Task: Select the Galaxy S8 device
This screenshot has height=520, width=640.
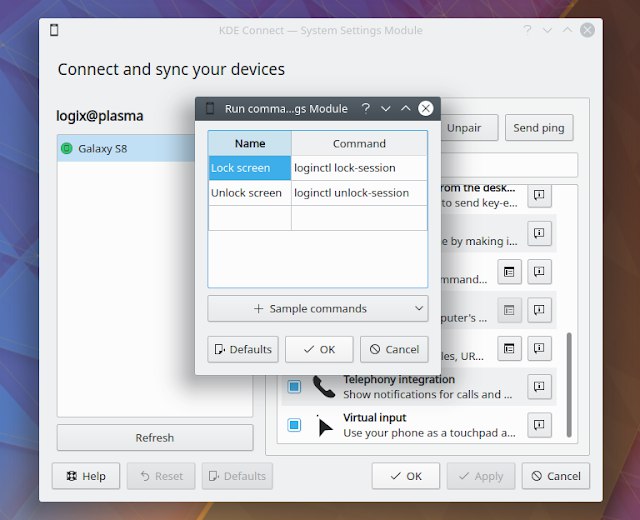Action: 127,148
